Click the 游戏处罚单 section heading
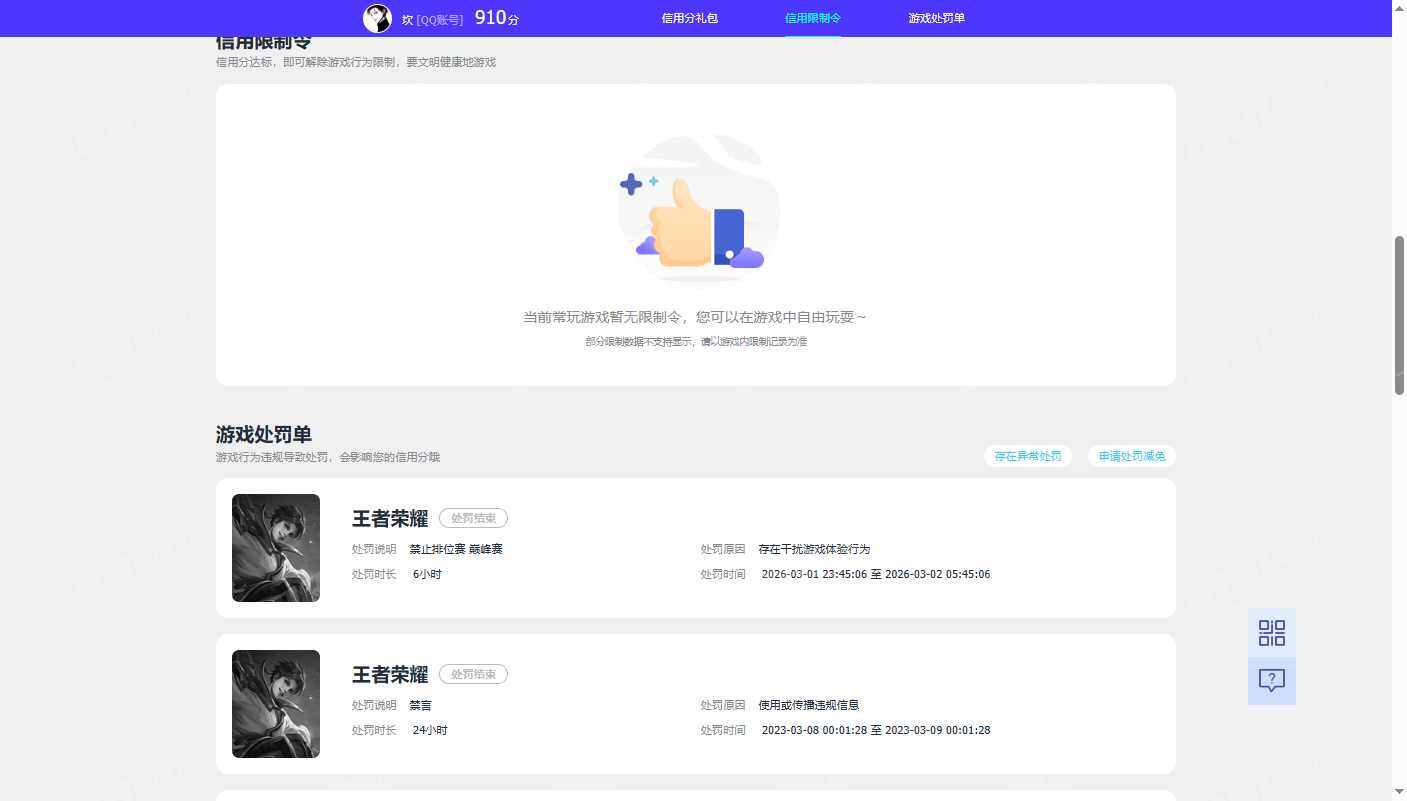The image size is (1407, 801). coord(264,434)
